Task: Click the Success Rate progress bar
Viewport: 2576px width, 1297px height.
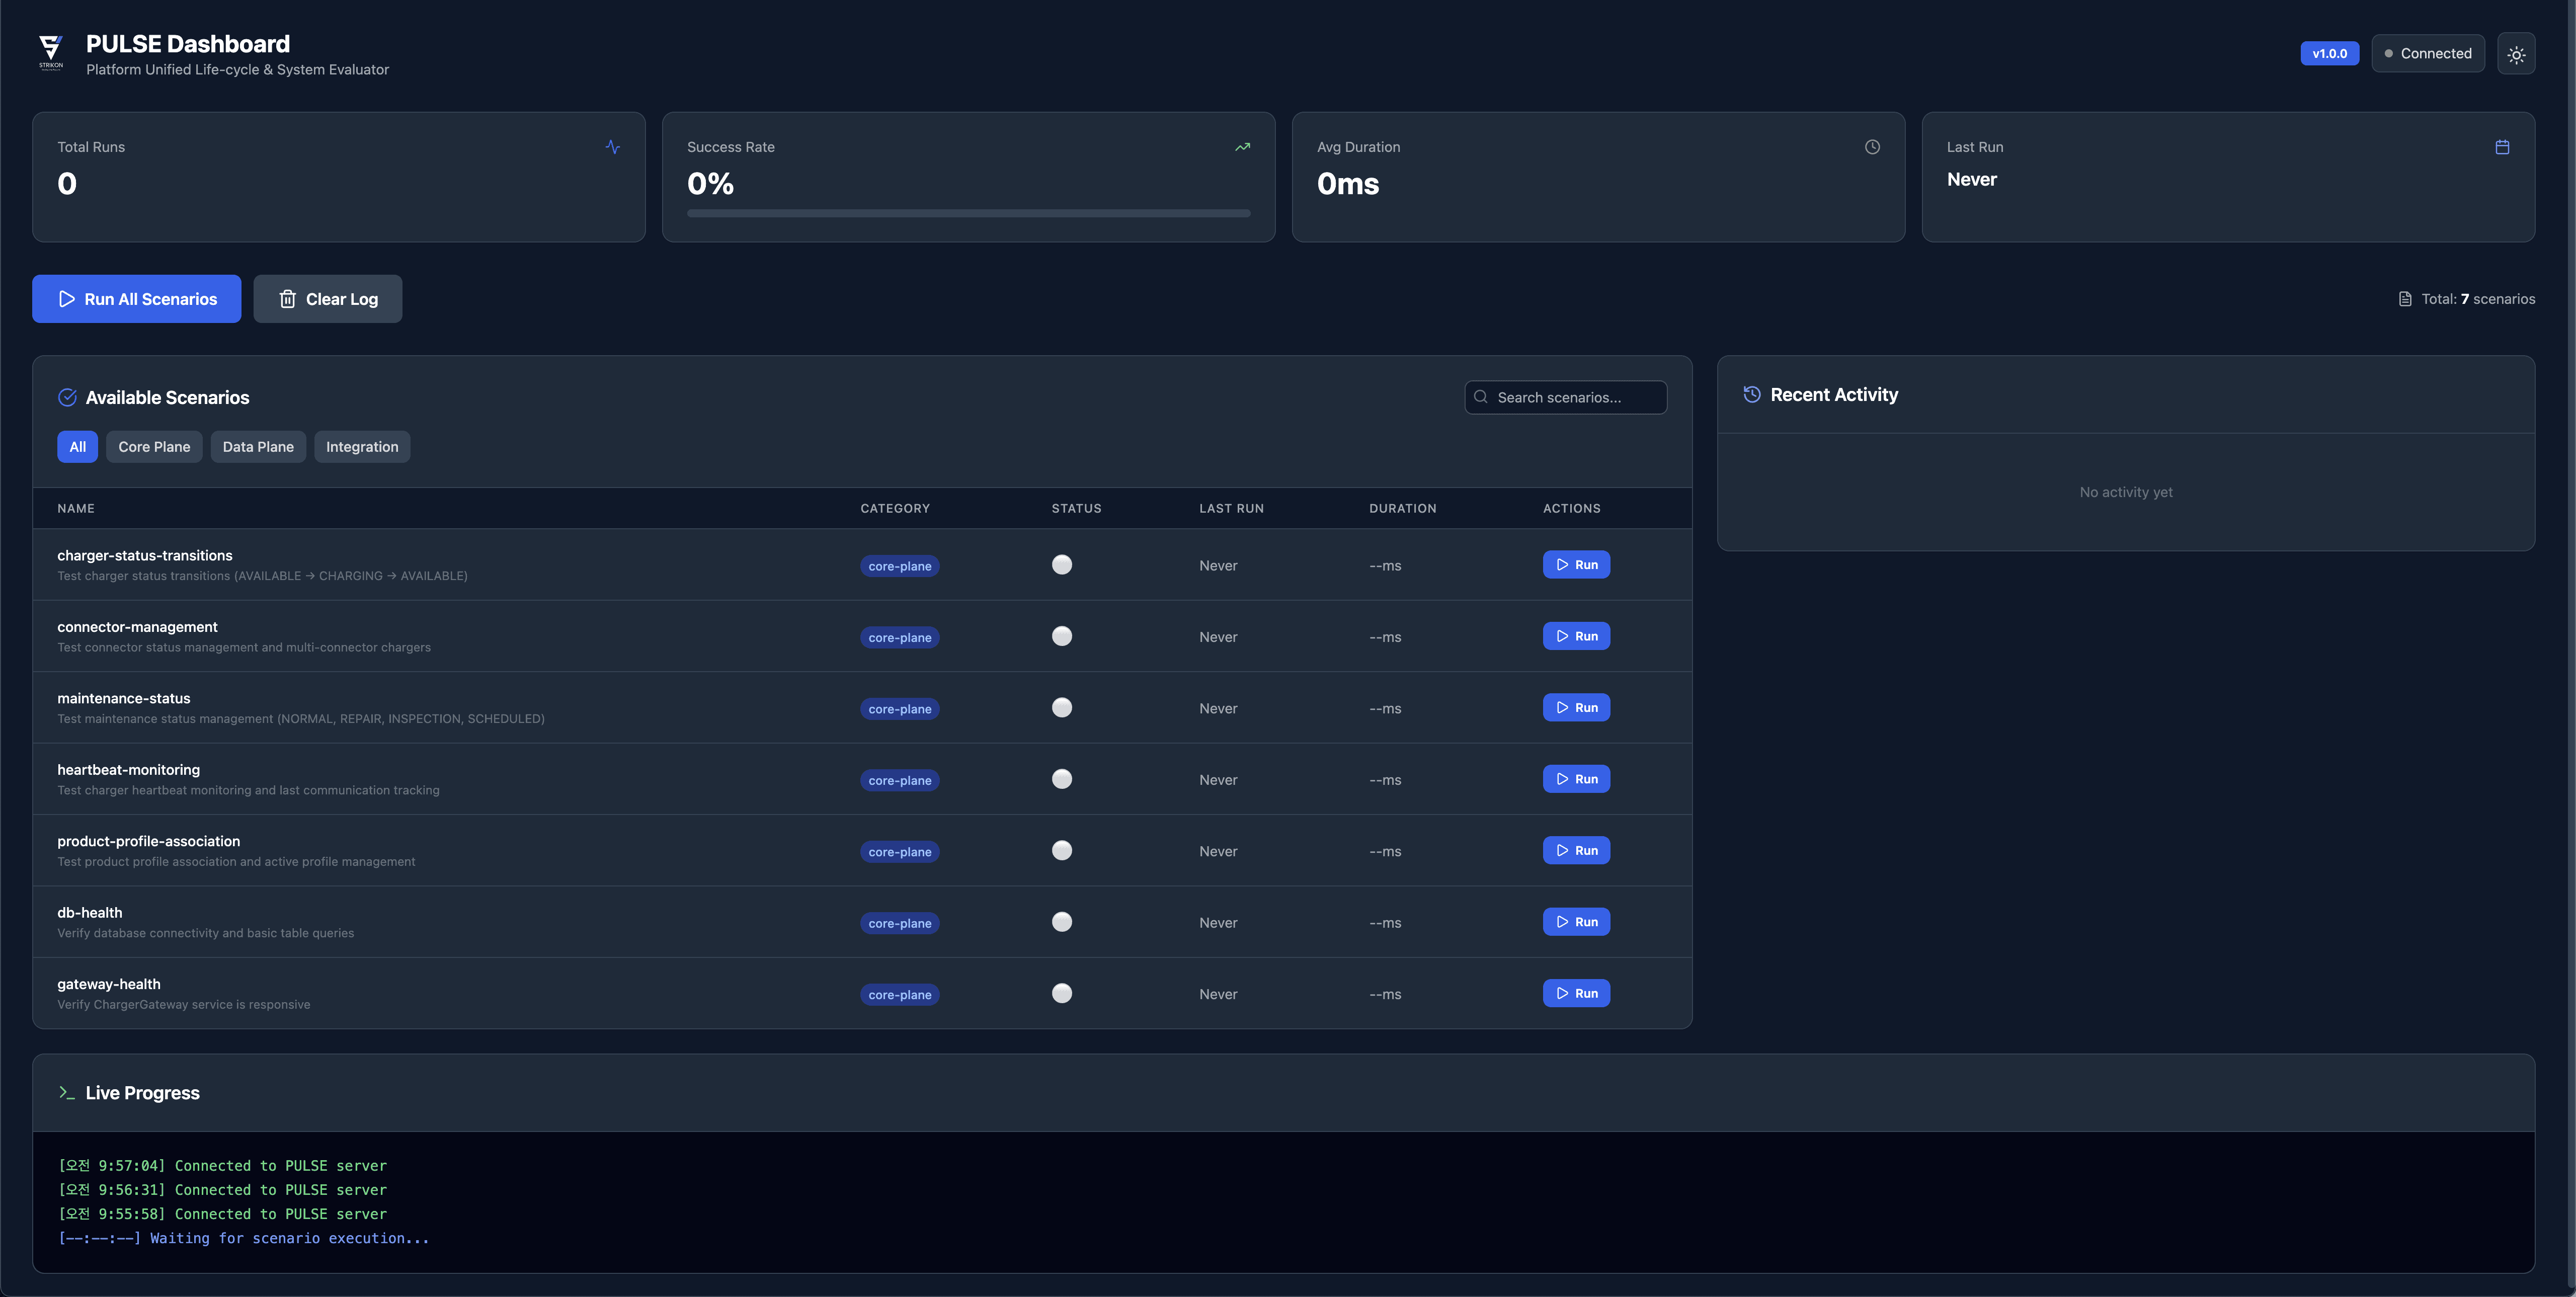Action: point(968,213)
